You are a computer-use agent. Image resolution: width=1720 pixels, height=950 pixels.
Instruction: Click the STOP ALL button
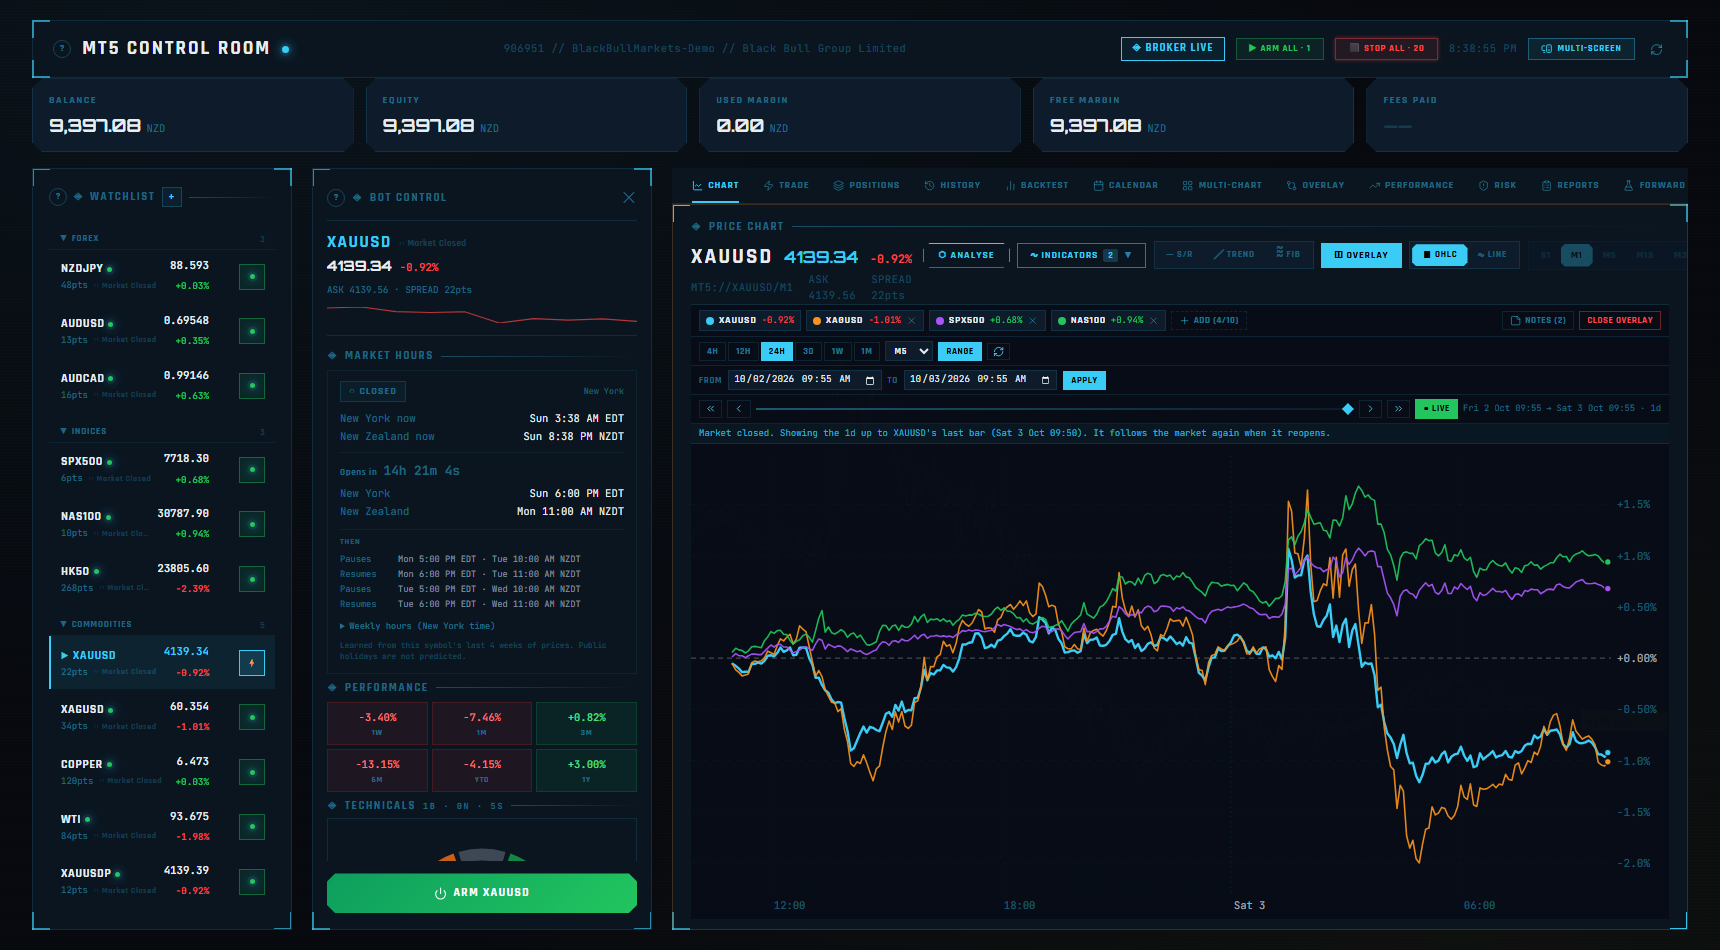pyautogui.click(x=1386, y=48)
